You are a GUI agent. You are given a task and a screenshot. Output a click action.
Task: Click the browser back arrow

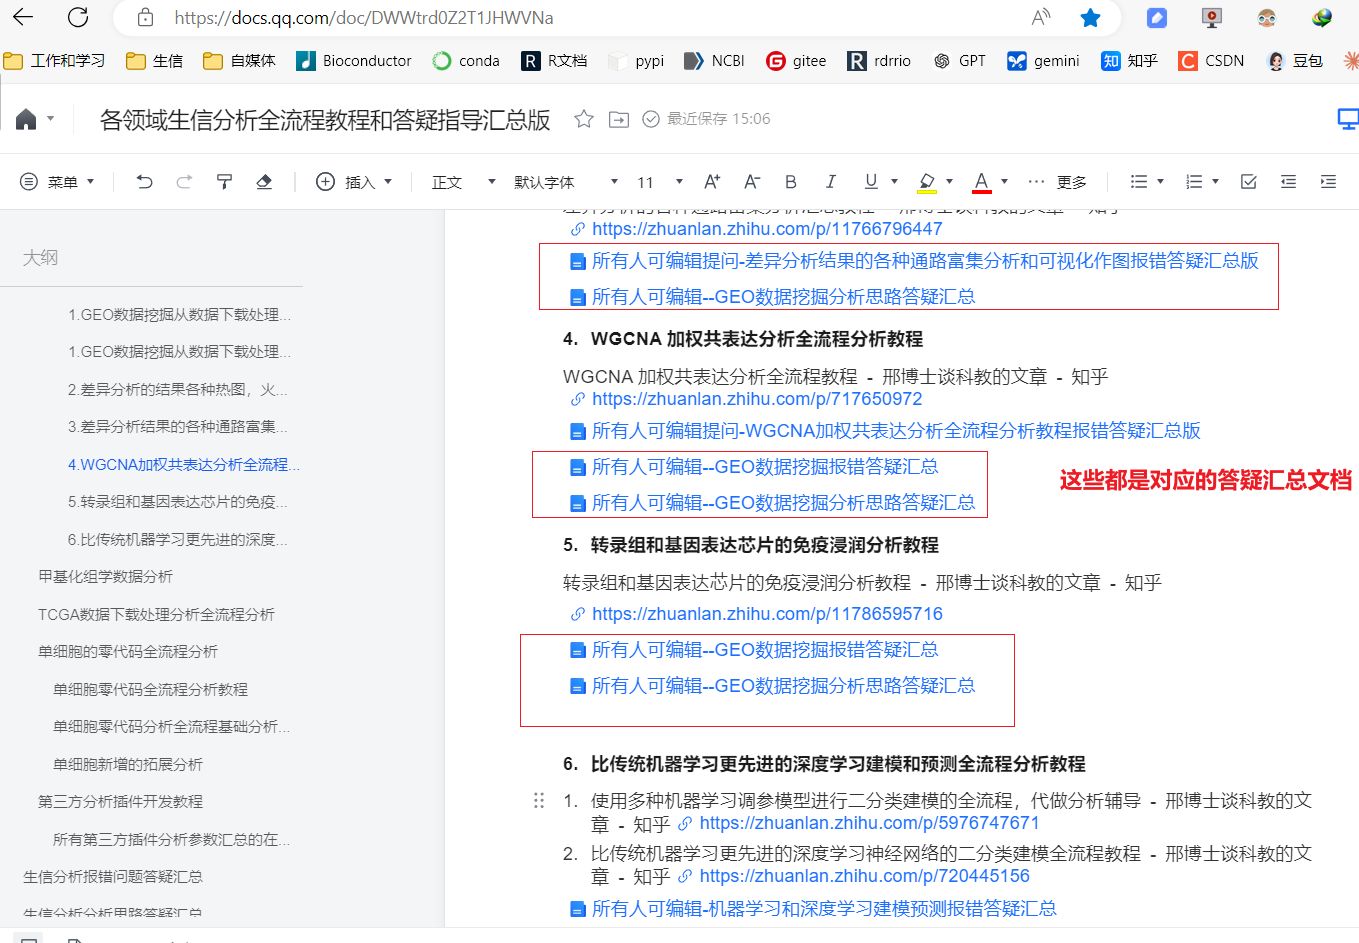coord(23,17)
